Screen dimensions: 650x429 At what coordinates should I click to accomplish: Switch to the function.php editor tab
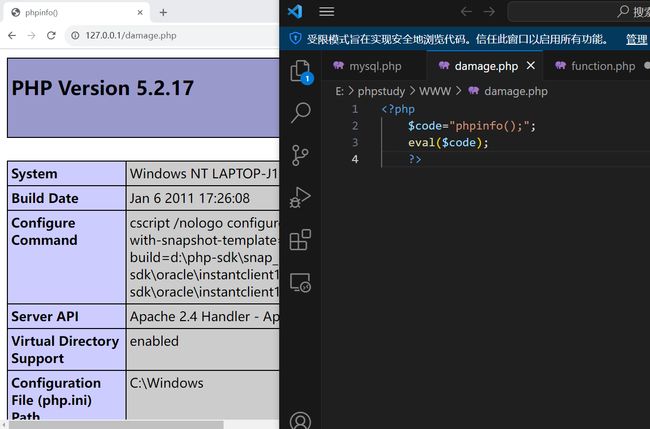pos(595,66)
